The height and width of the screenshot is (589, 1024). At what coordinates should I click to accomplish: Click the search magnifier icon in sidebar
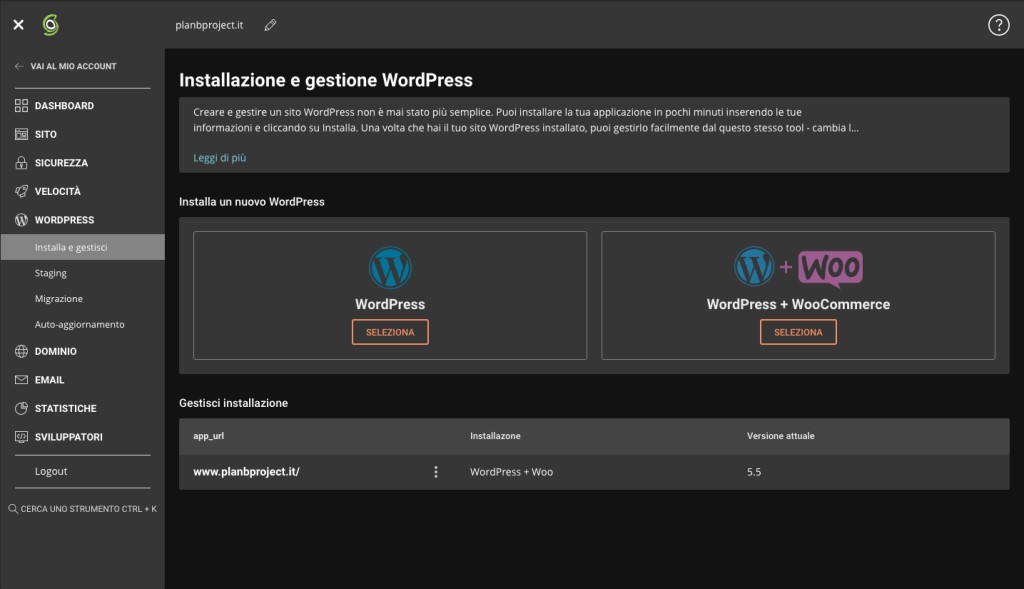coord(13,509)
